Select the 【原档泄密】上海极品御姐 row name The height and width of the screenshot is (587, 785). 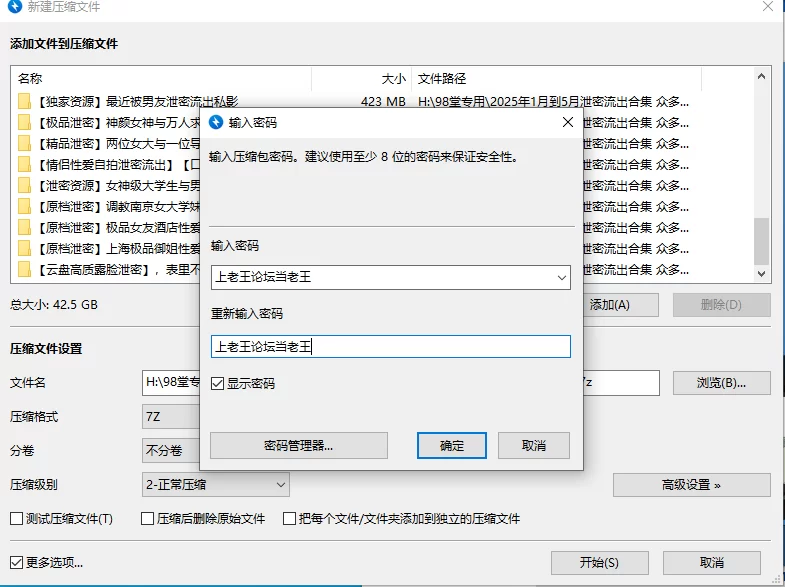[x=118, y=249]
